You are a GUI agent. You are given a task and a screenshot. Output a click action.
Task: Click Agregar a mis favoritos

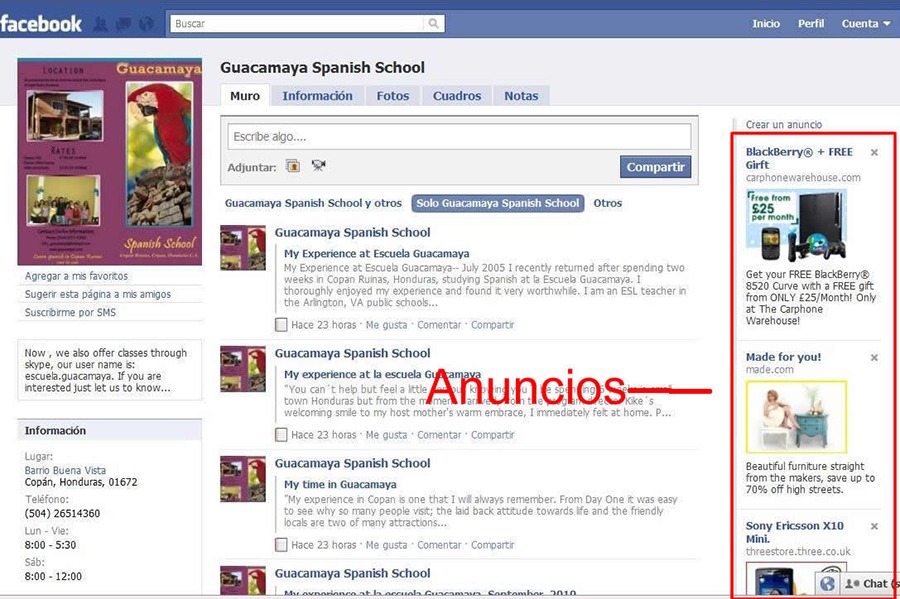click(76, 276)
